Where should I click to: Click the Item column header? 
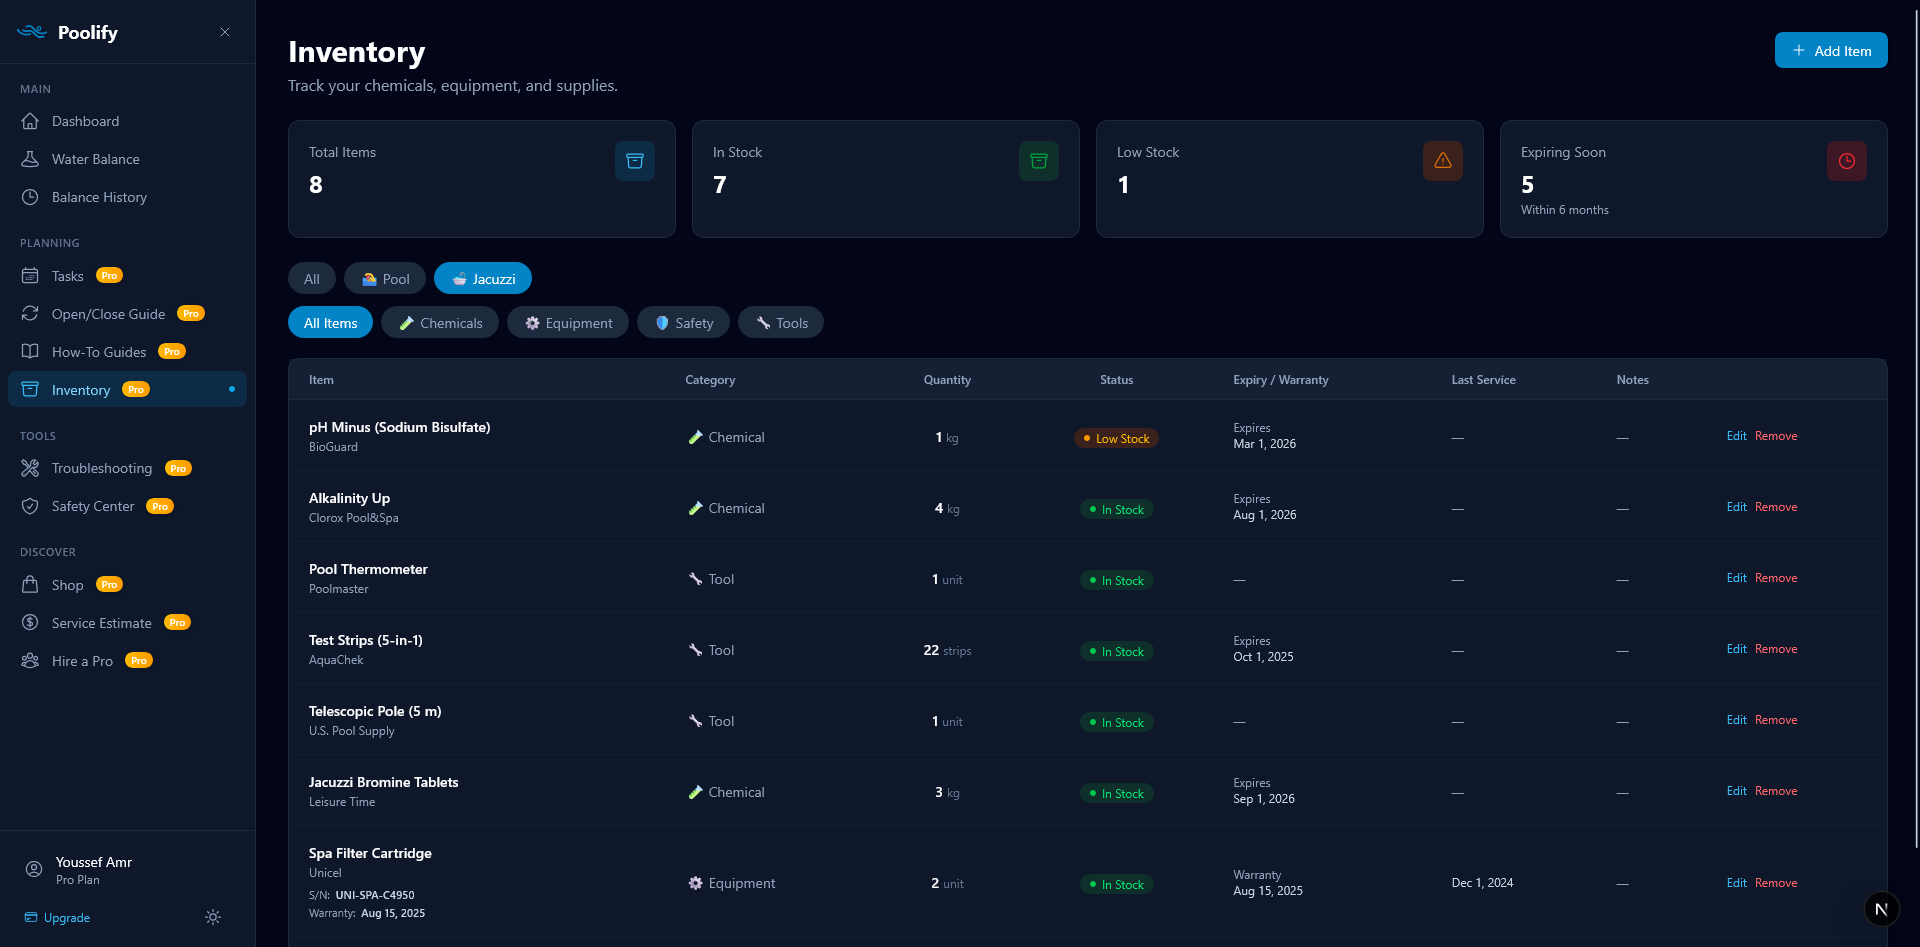321,380
